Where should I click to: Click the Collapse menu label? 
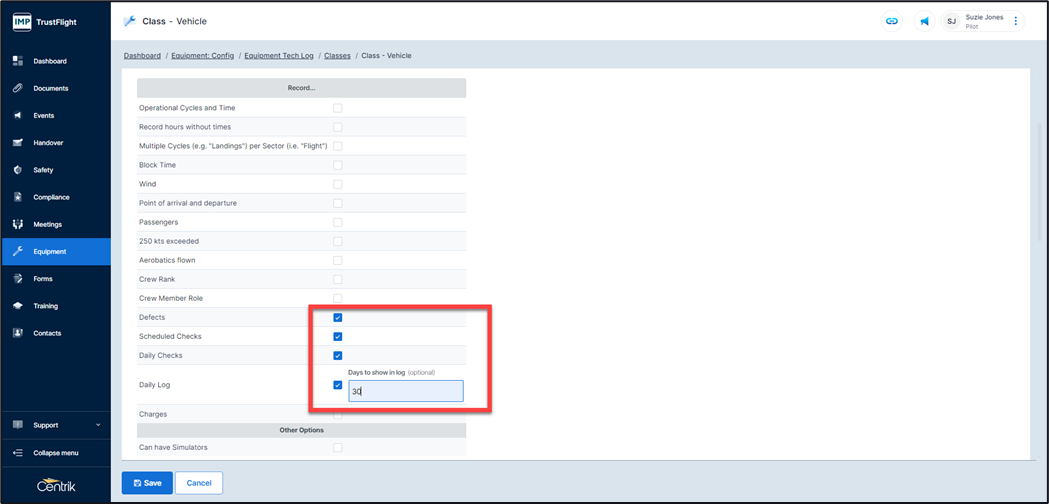[x=56, y=453]
